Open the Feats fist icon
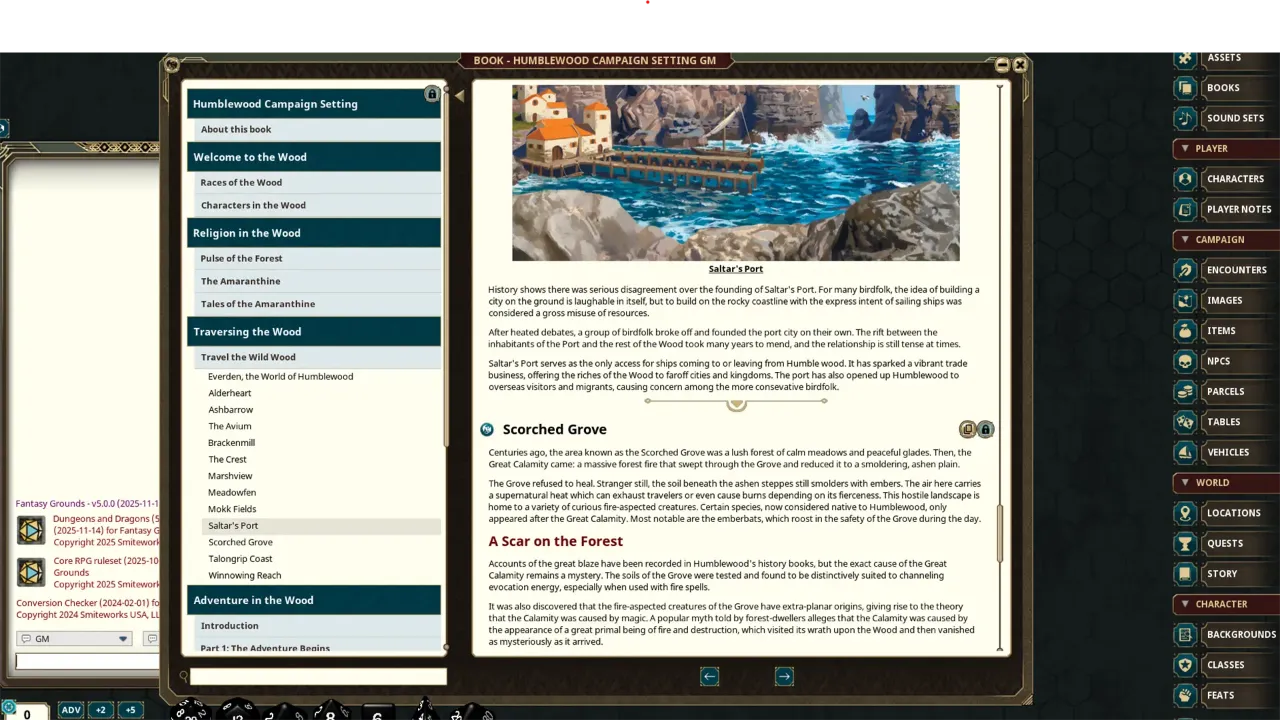The height and width of the screenshot is (720, 1280). click(x=1185, y=695)
